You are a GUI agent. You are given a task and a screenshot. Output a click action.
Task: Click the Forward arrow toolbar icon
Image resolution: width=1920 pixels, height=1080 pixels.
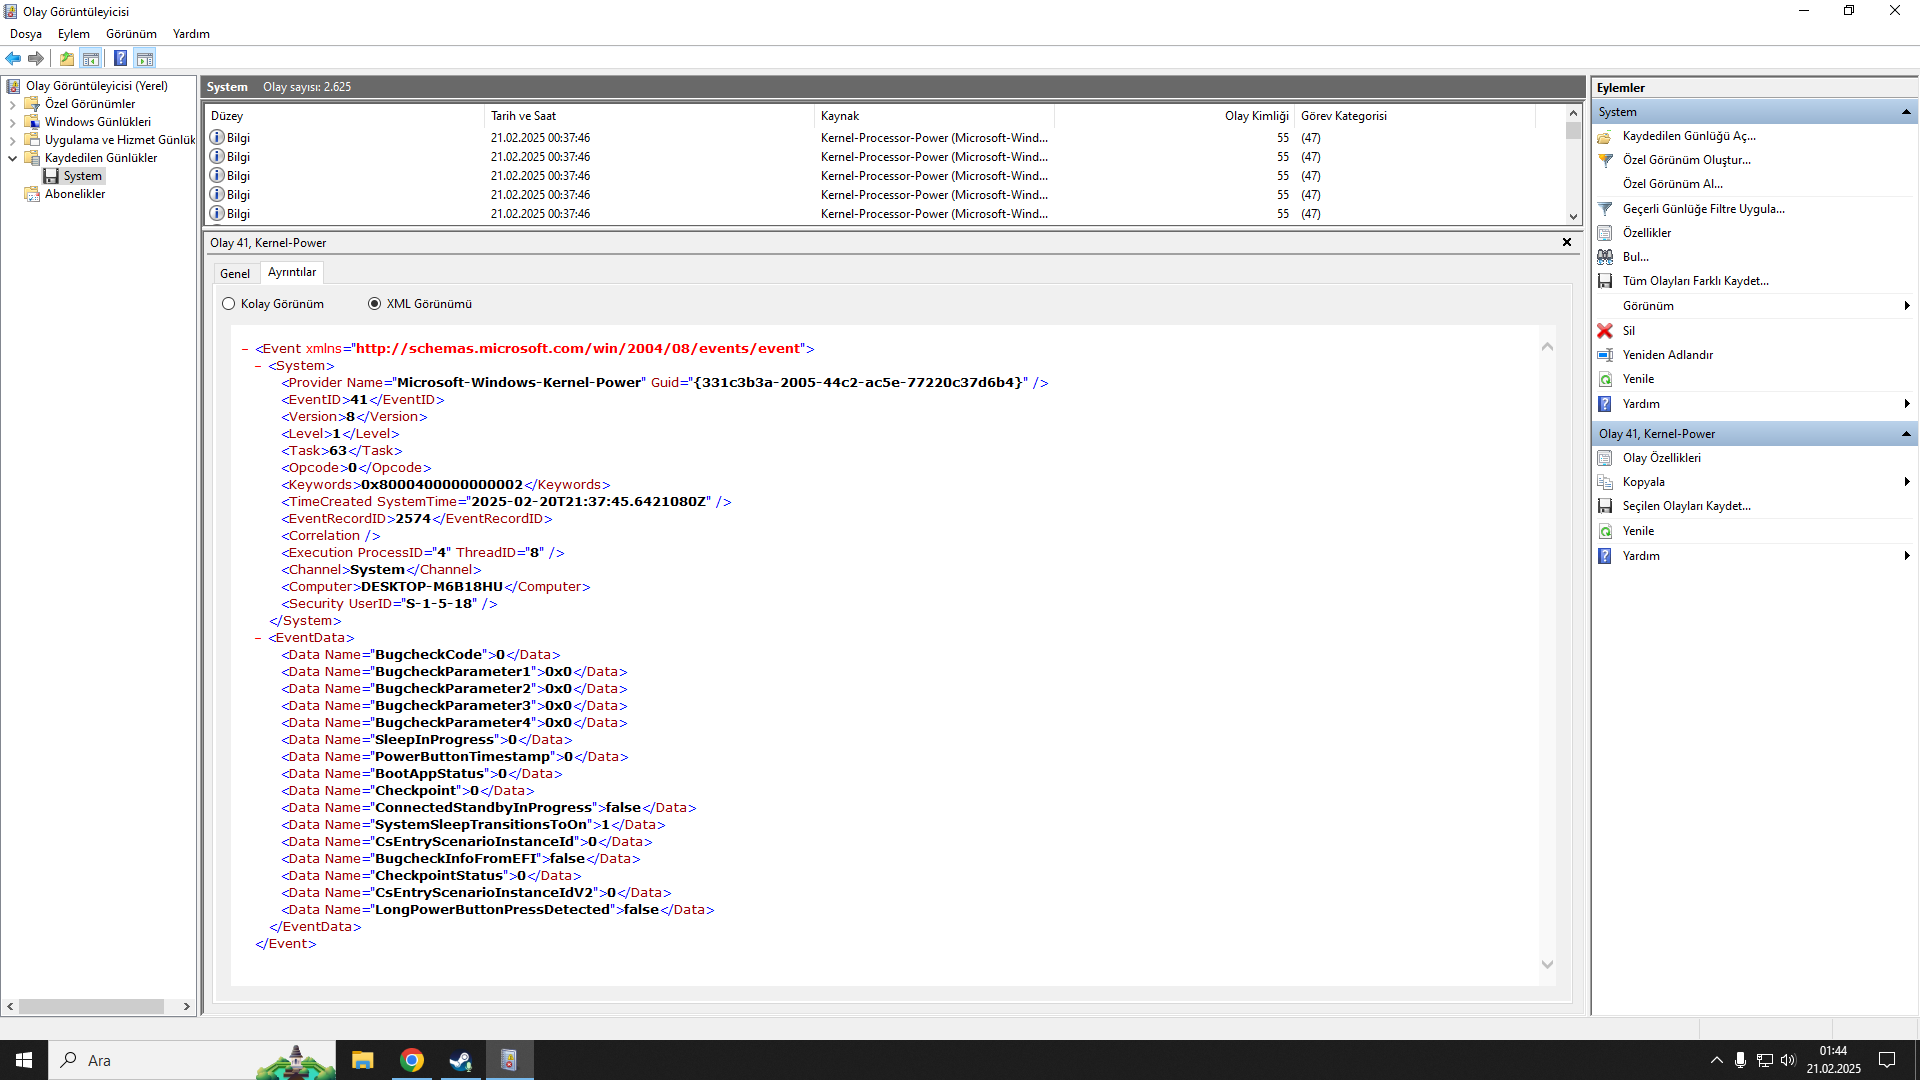(x=36, y=58)
